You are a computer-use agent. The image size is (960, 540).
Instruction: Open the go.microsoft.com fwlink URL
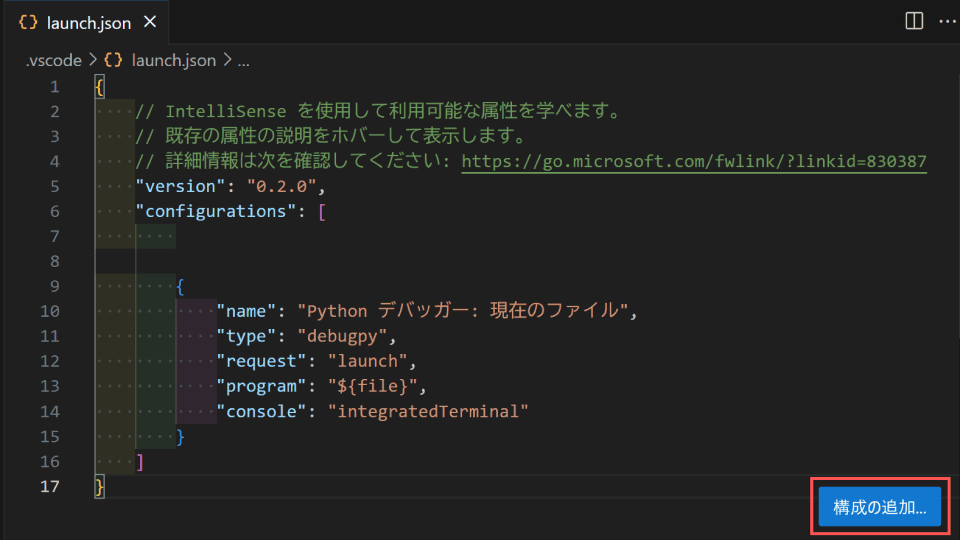pos(694,162)
